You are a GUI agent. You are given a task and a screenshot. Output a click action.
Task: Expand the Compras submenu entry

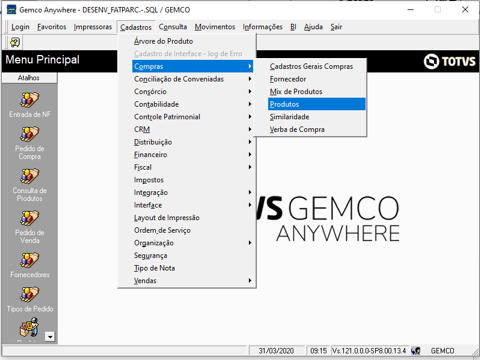192,66
